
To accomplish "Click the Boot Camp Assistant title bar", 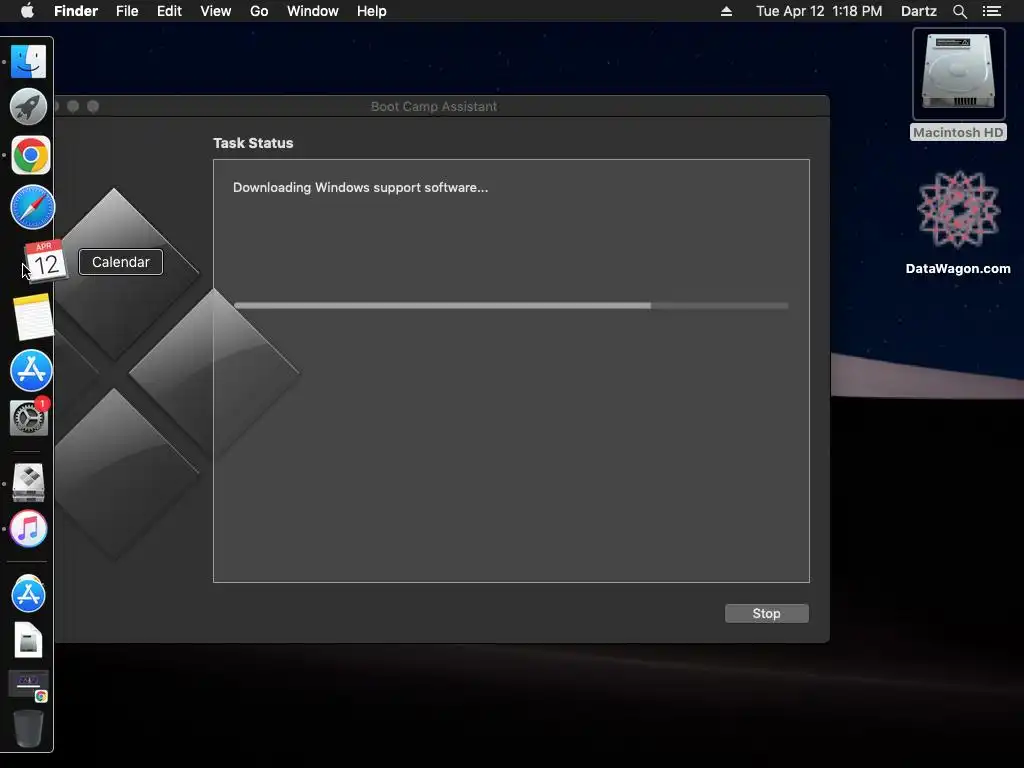I will click(434, 106).
